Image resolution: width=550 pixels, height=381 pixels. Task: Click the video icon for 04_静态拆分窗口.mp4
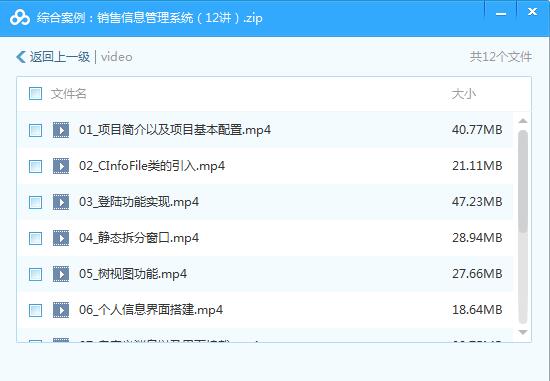coord(61,238)
